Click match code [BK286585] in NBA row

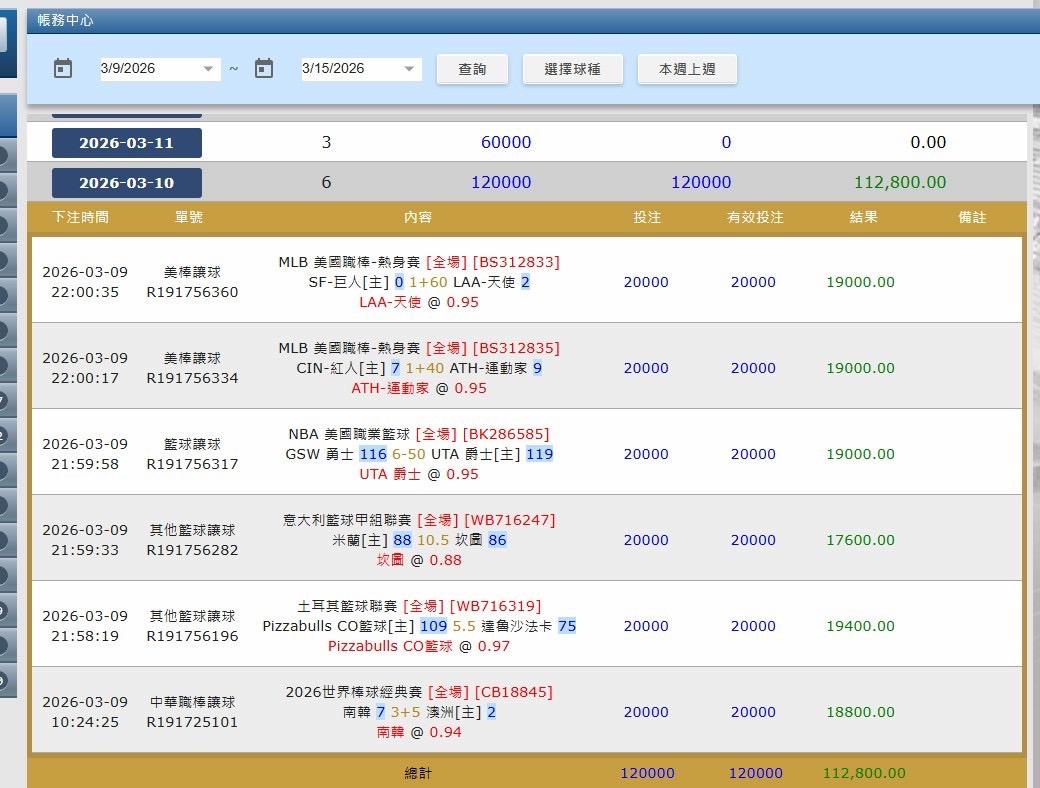506,434
